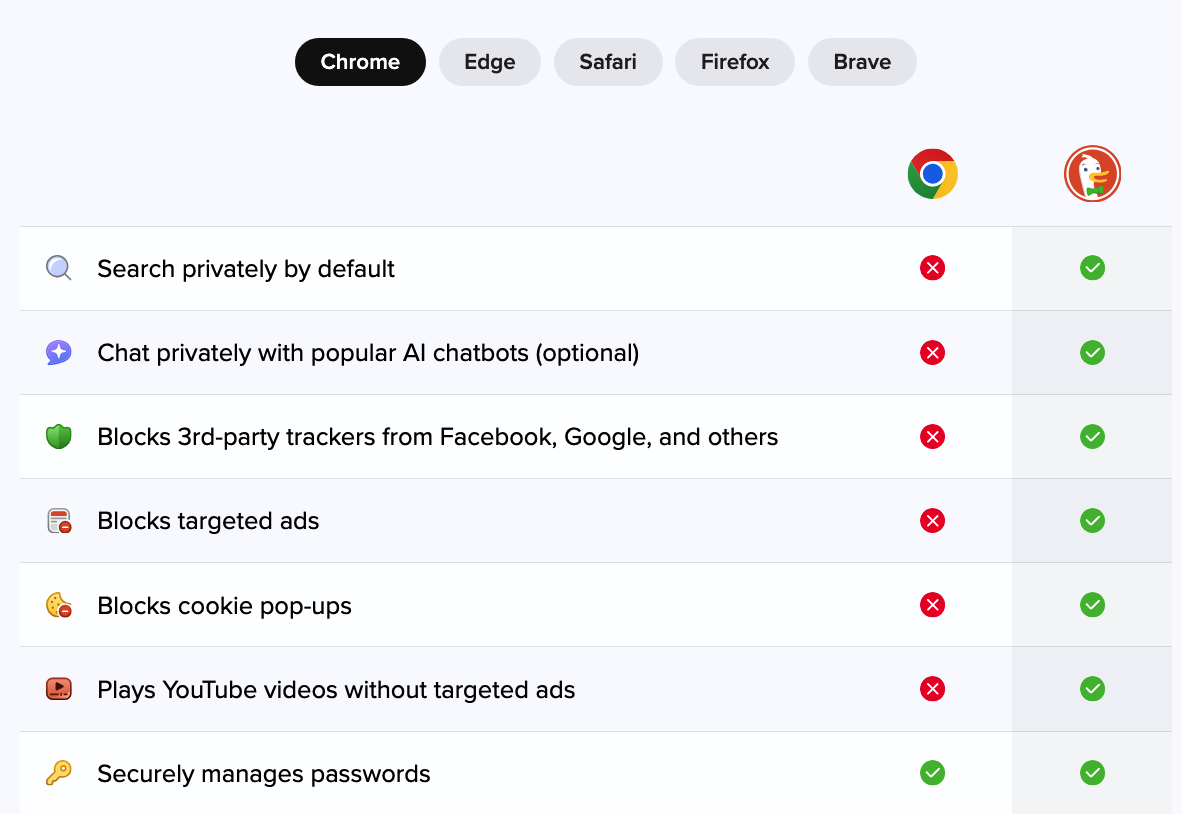Click Plays YouTube videos without targeted ads text
This screenshot has height=814, width=1182.
(336, 690)
